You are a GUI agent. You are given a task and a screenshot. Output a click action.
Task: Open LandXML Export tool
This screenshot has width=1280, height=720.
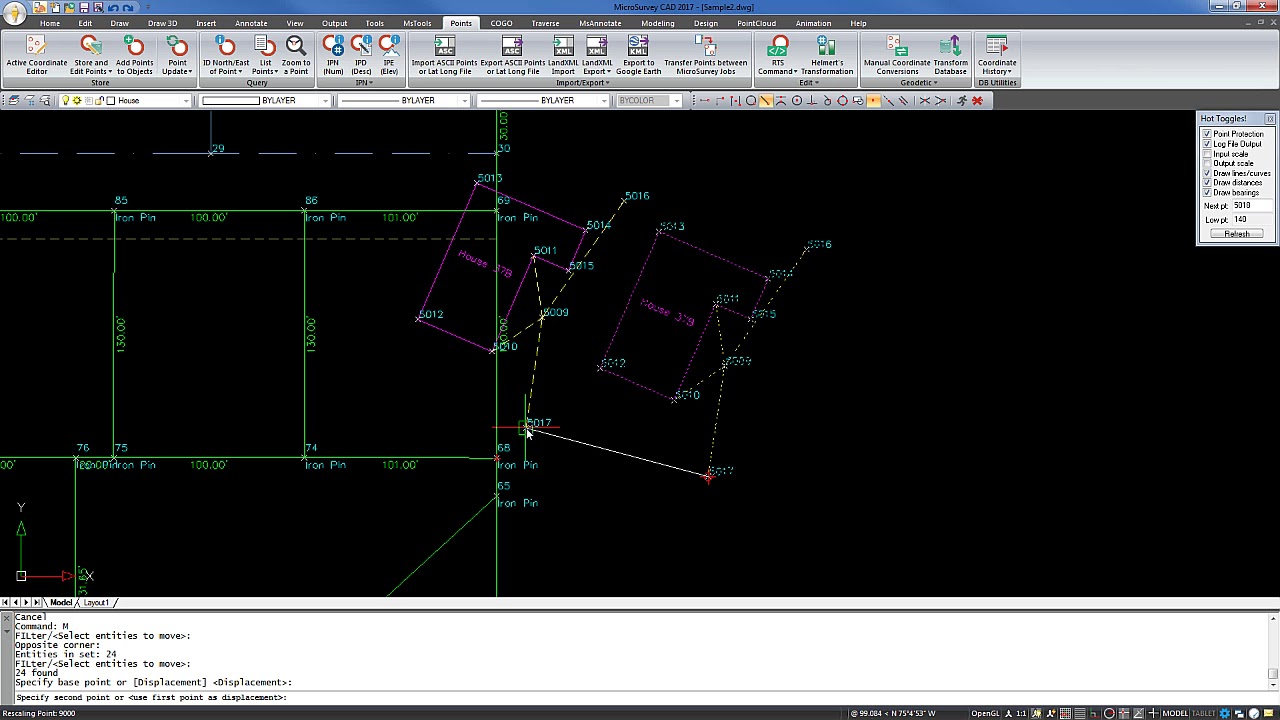tap(596, 55)
